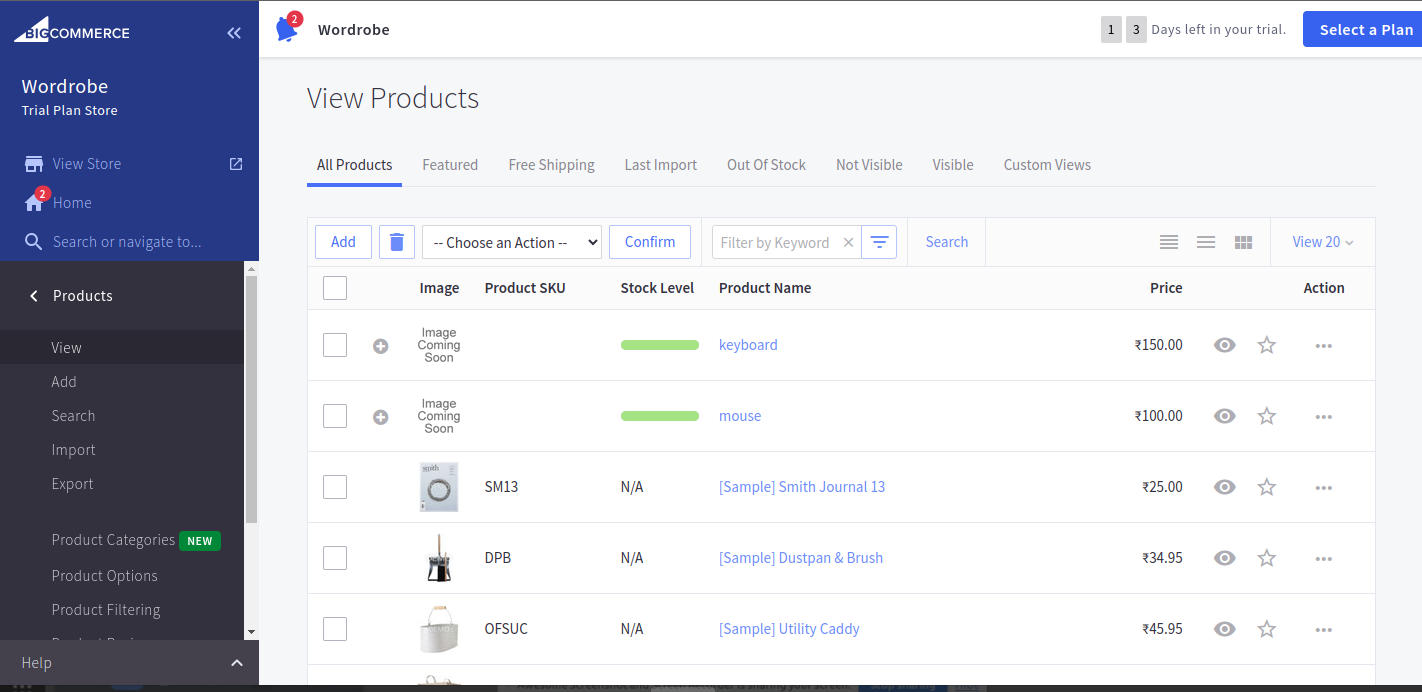Switch to expanded list view icon

[1169, 242]
